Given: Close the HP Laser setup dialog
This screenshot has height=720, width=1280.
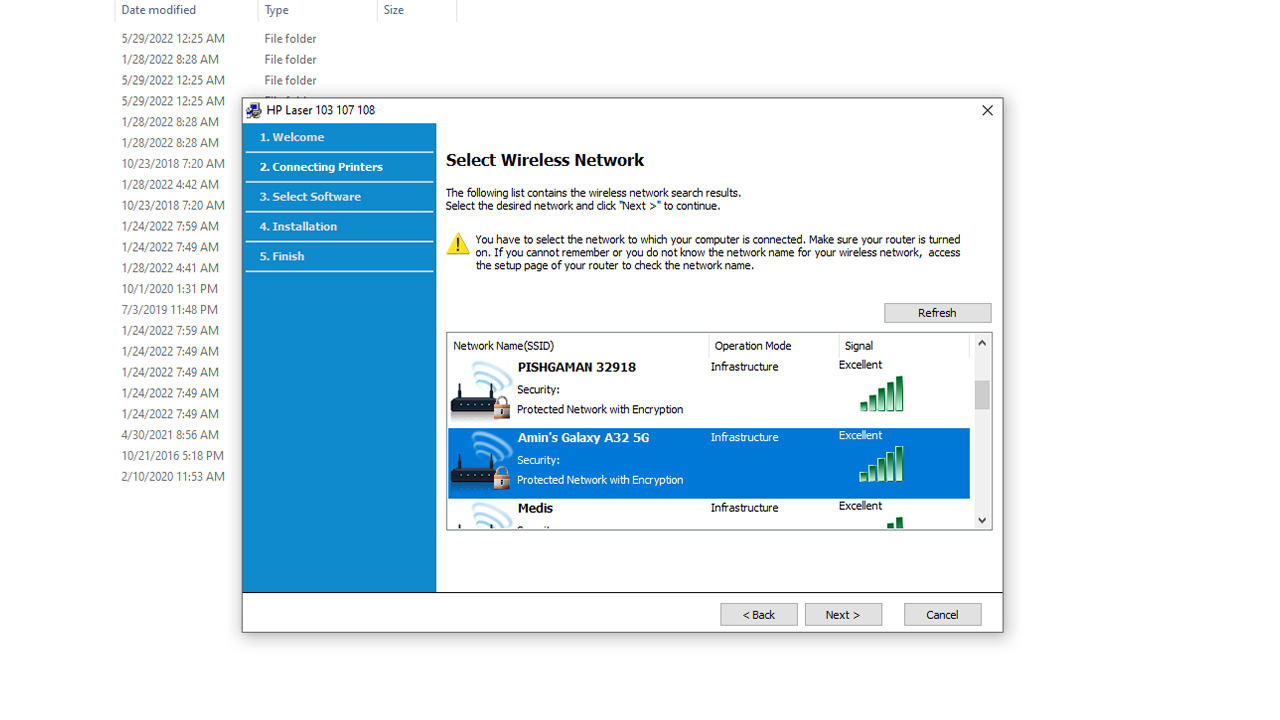Looking at the screenshot, I should pos(987,110).
